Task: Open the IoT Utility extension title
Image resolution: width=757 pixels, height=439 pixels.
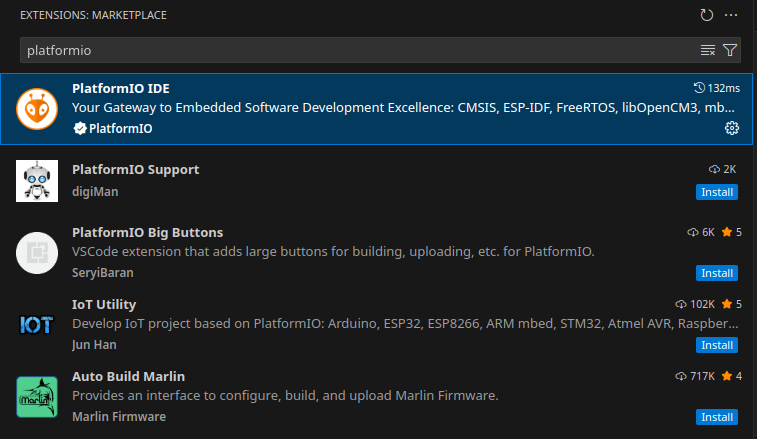Action: tap(104, 304)
